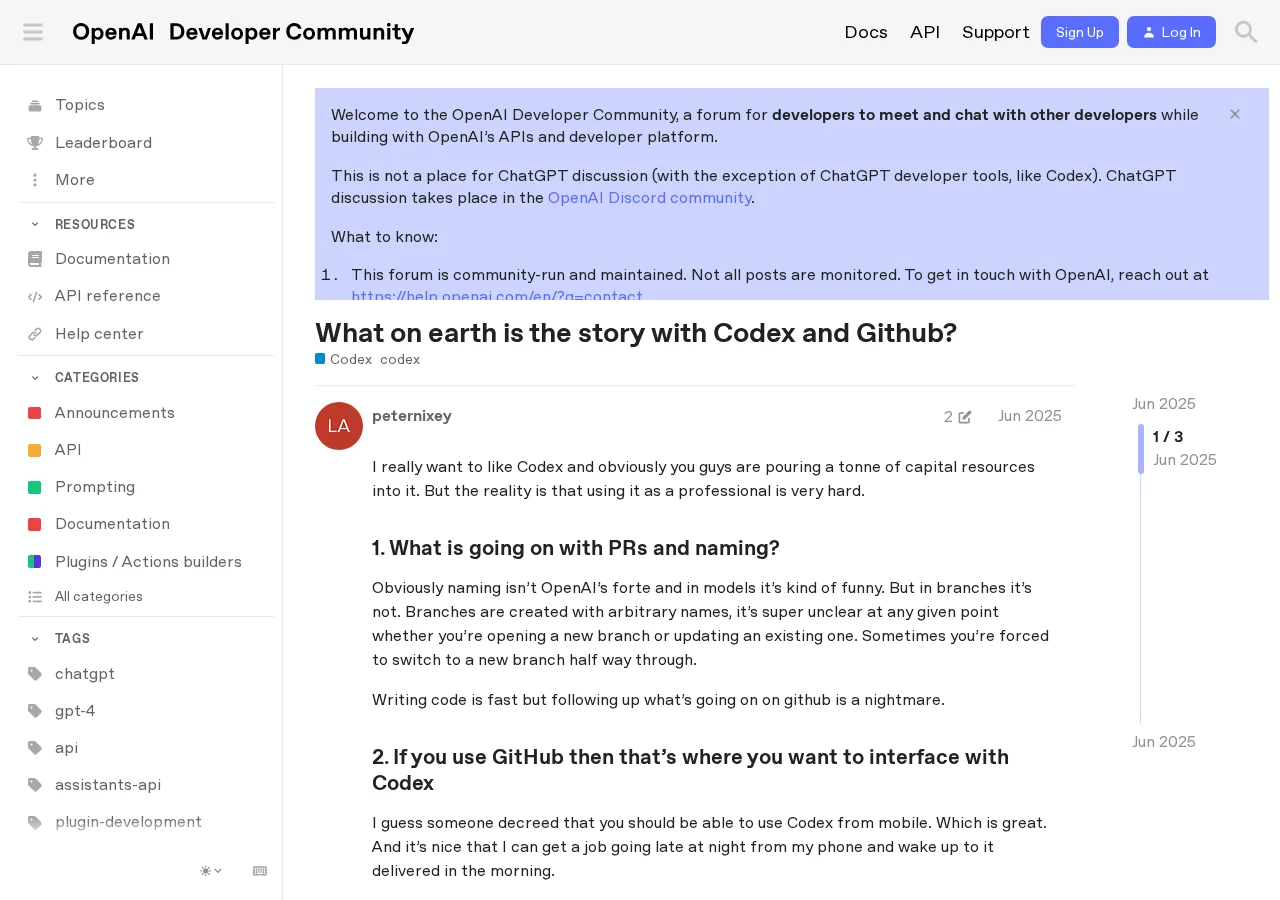Open the help.openai.com contact link
1280x900 pixels.
click(x=497, y=296)
